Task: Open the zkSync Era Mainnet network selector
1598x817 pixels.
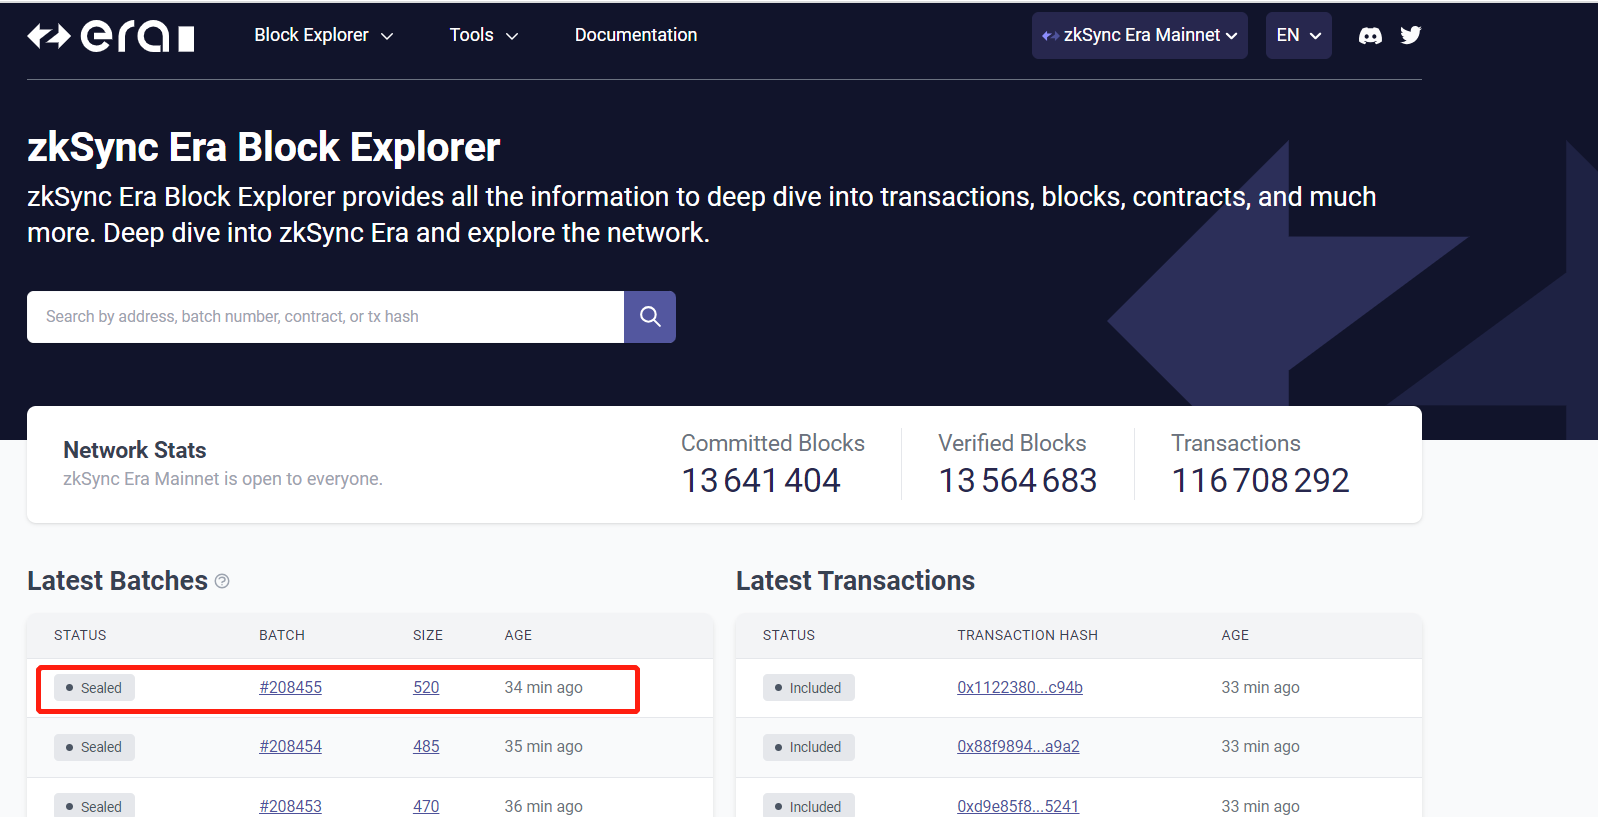Action: [1139, 35]
